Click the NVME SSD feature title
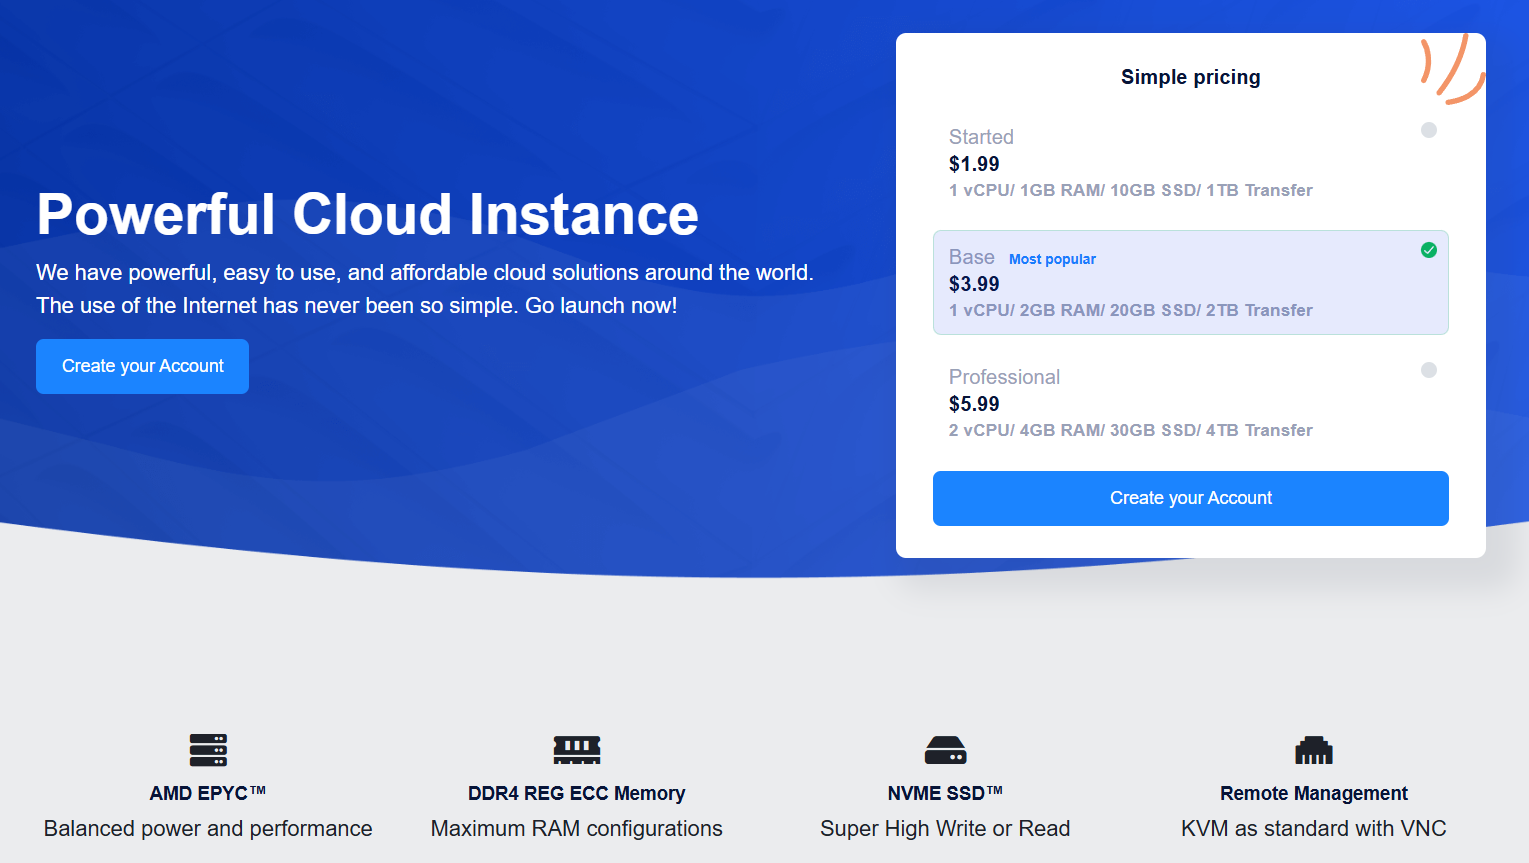 [945, 793]
